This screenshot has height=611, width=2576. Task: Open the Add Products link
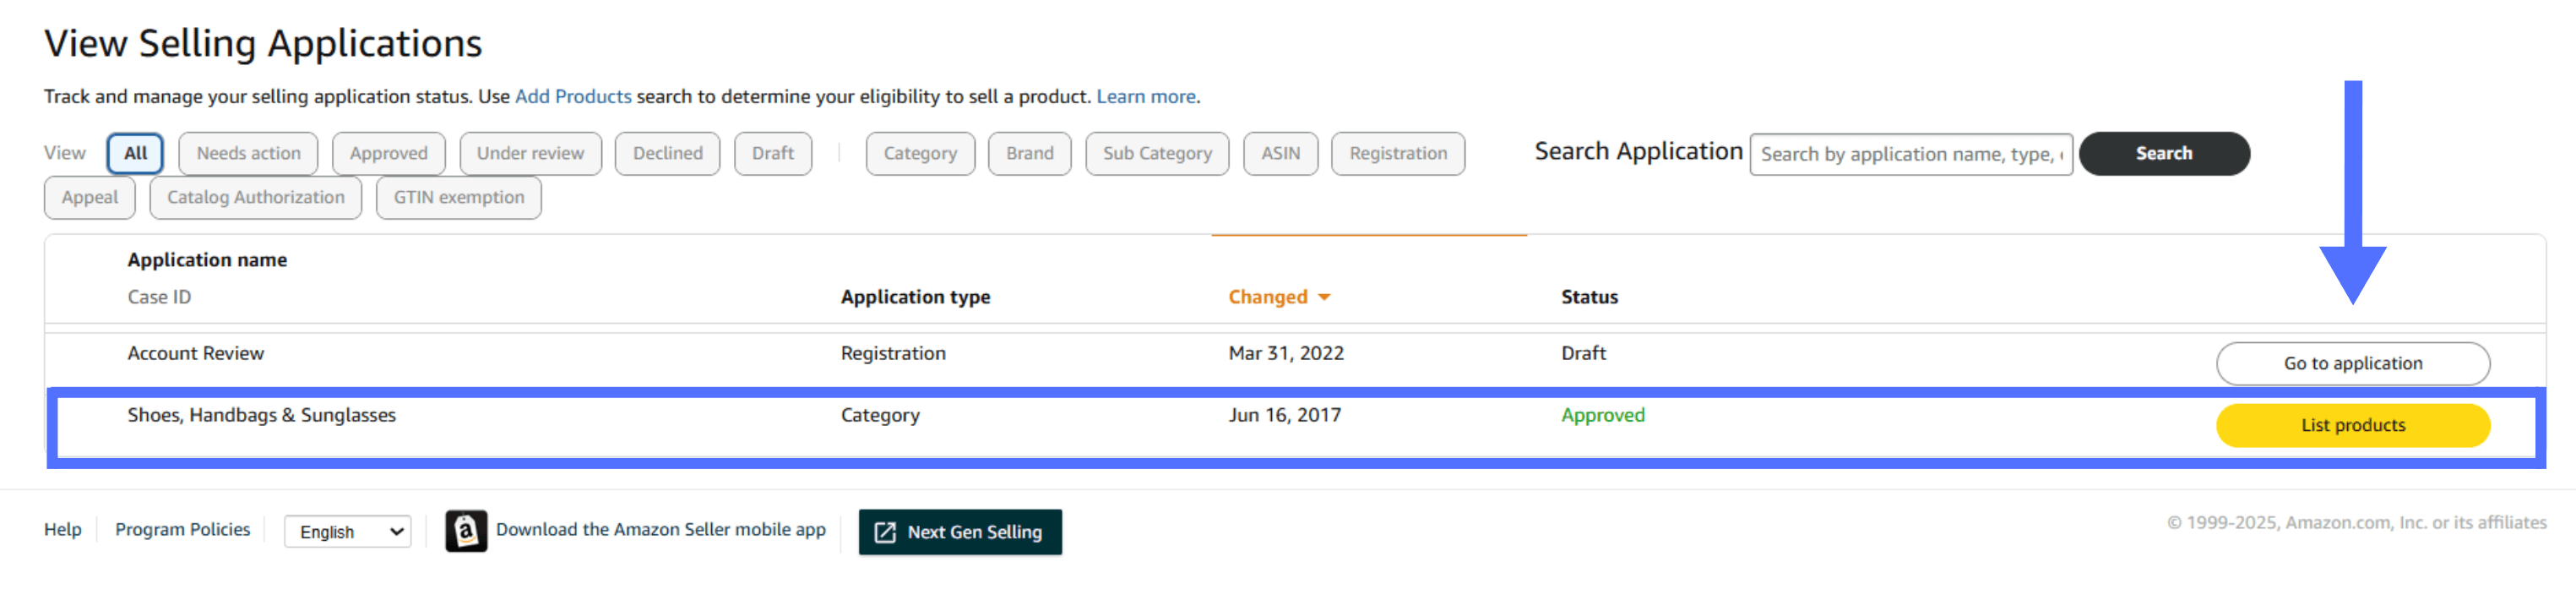click(x=573, y=97)
